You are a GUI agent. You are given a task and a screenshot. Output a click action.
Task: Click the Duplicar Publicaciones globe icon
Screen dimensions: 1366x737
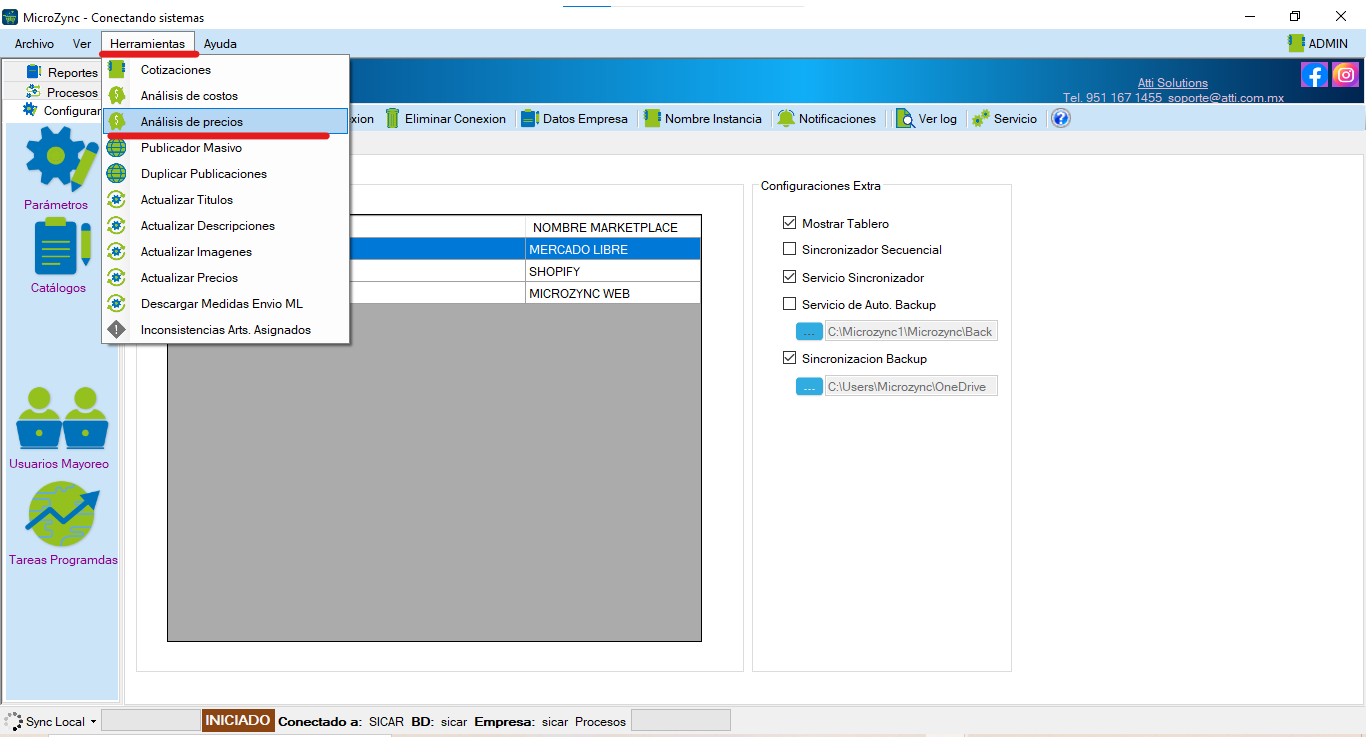(117, 174)
